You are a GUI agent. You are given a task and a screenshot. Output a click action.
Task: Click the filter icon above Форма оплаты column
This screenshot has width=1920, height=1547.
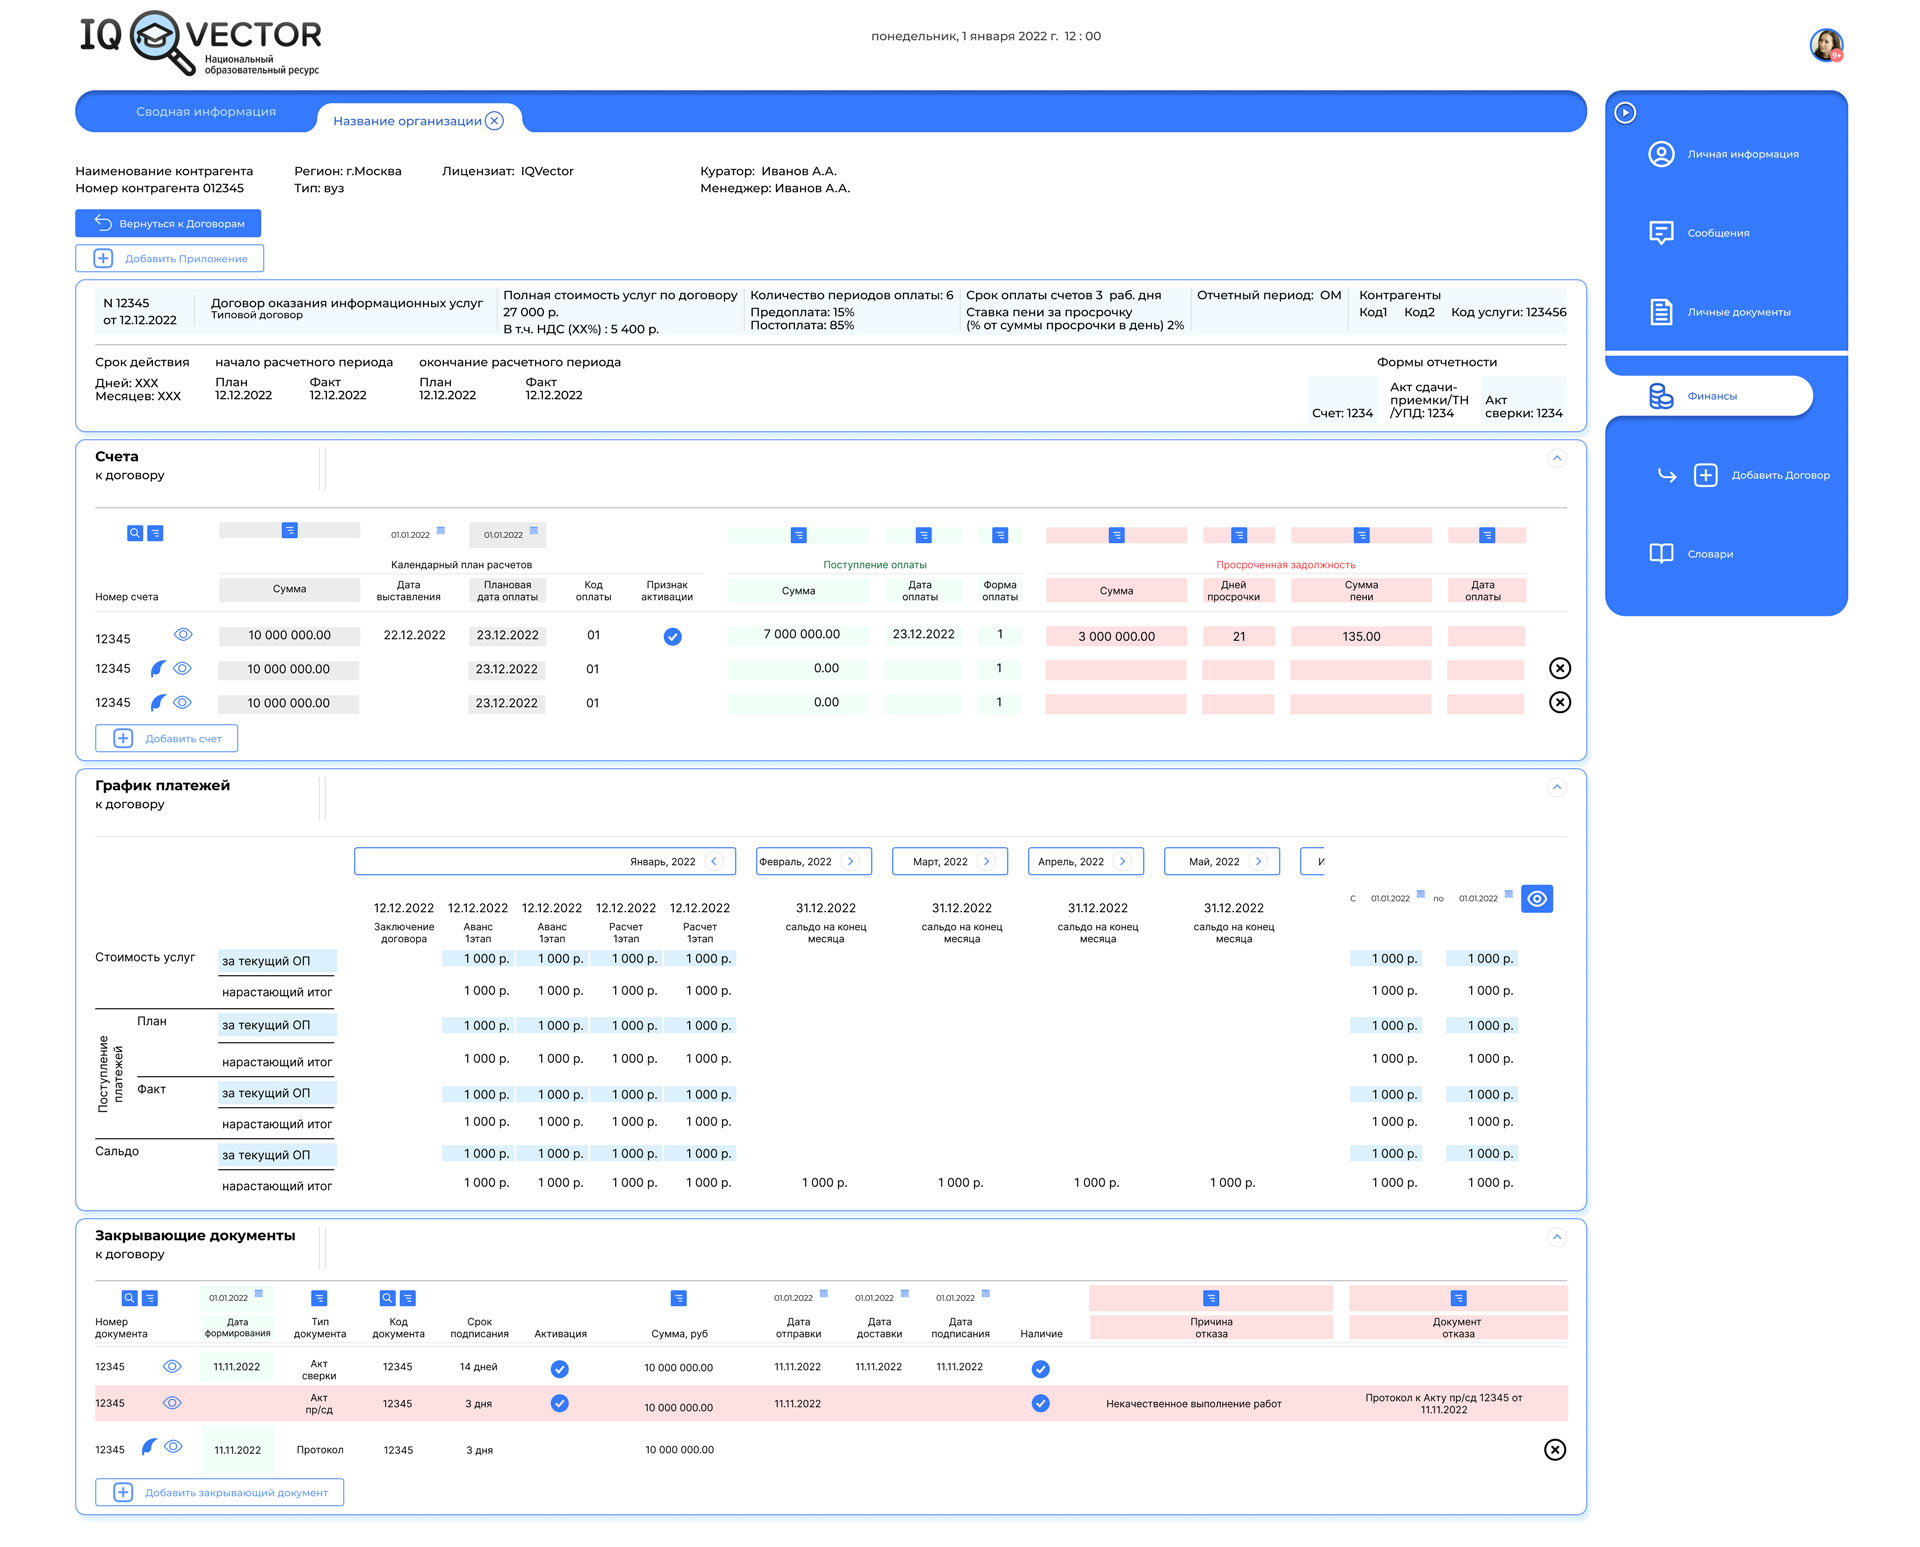[x=999, y=535]
